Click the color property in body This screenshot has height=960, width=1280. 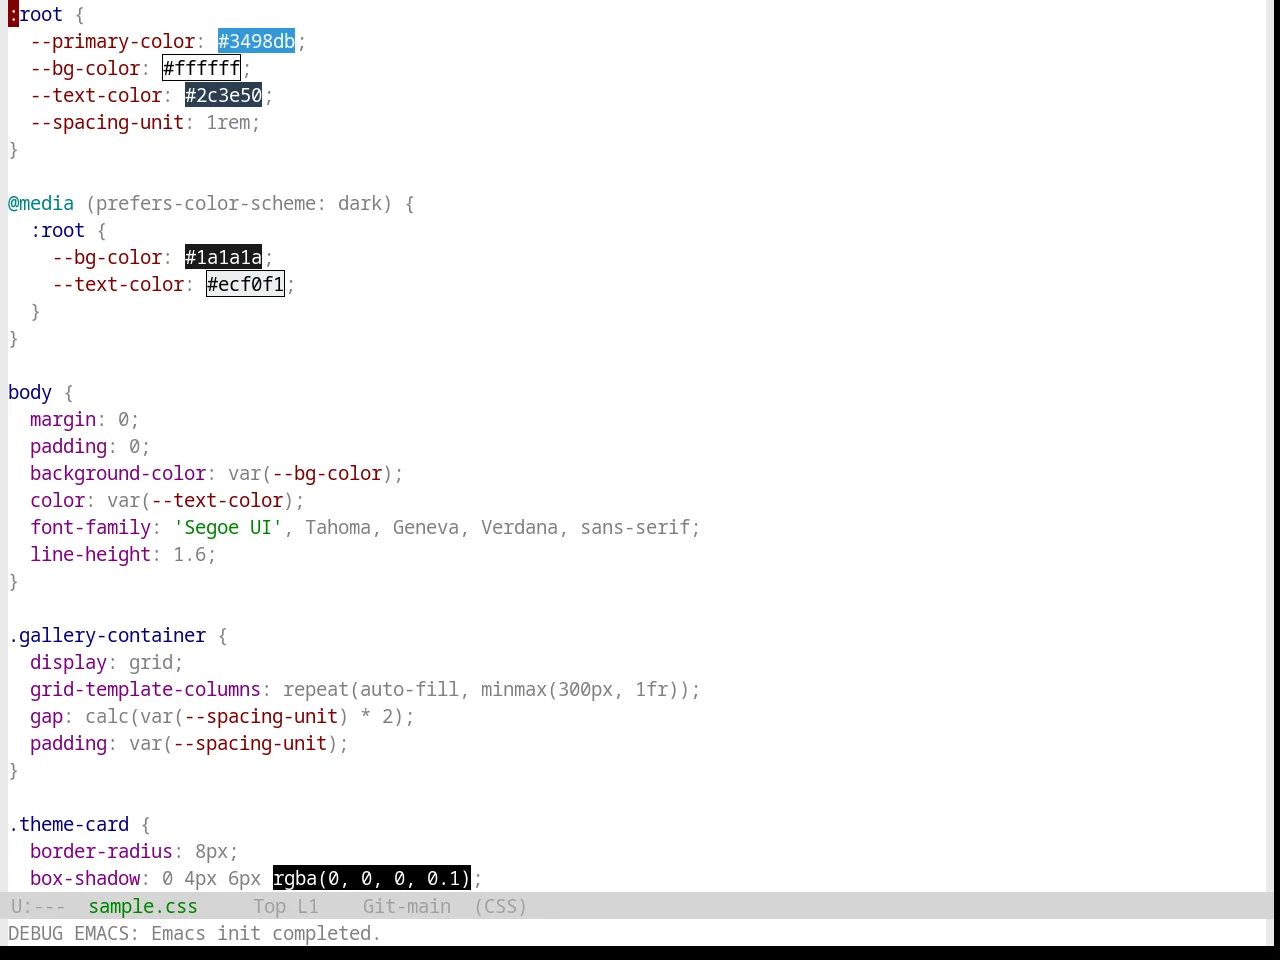click(57, 500)
